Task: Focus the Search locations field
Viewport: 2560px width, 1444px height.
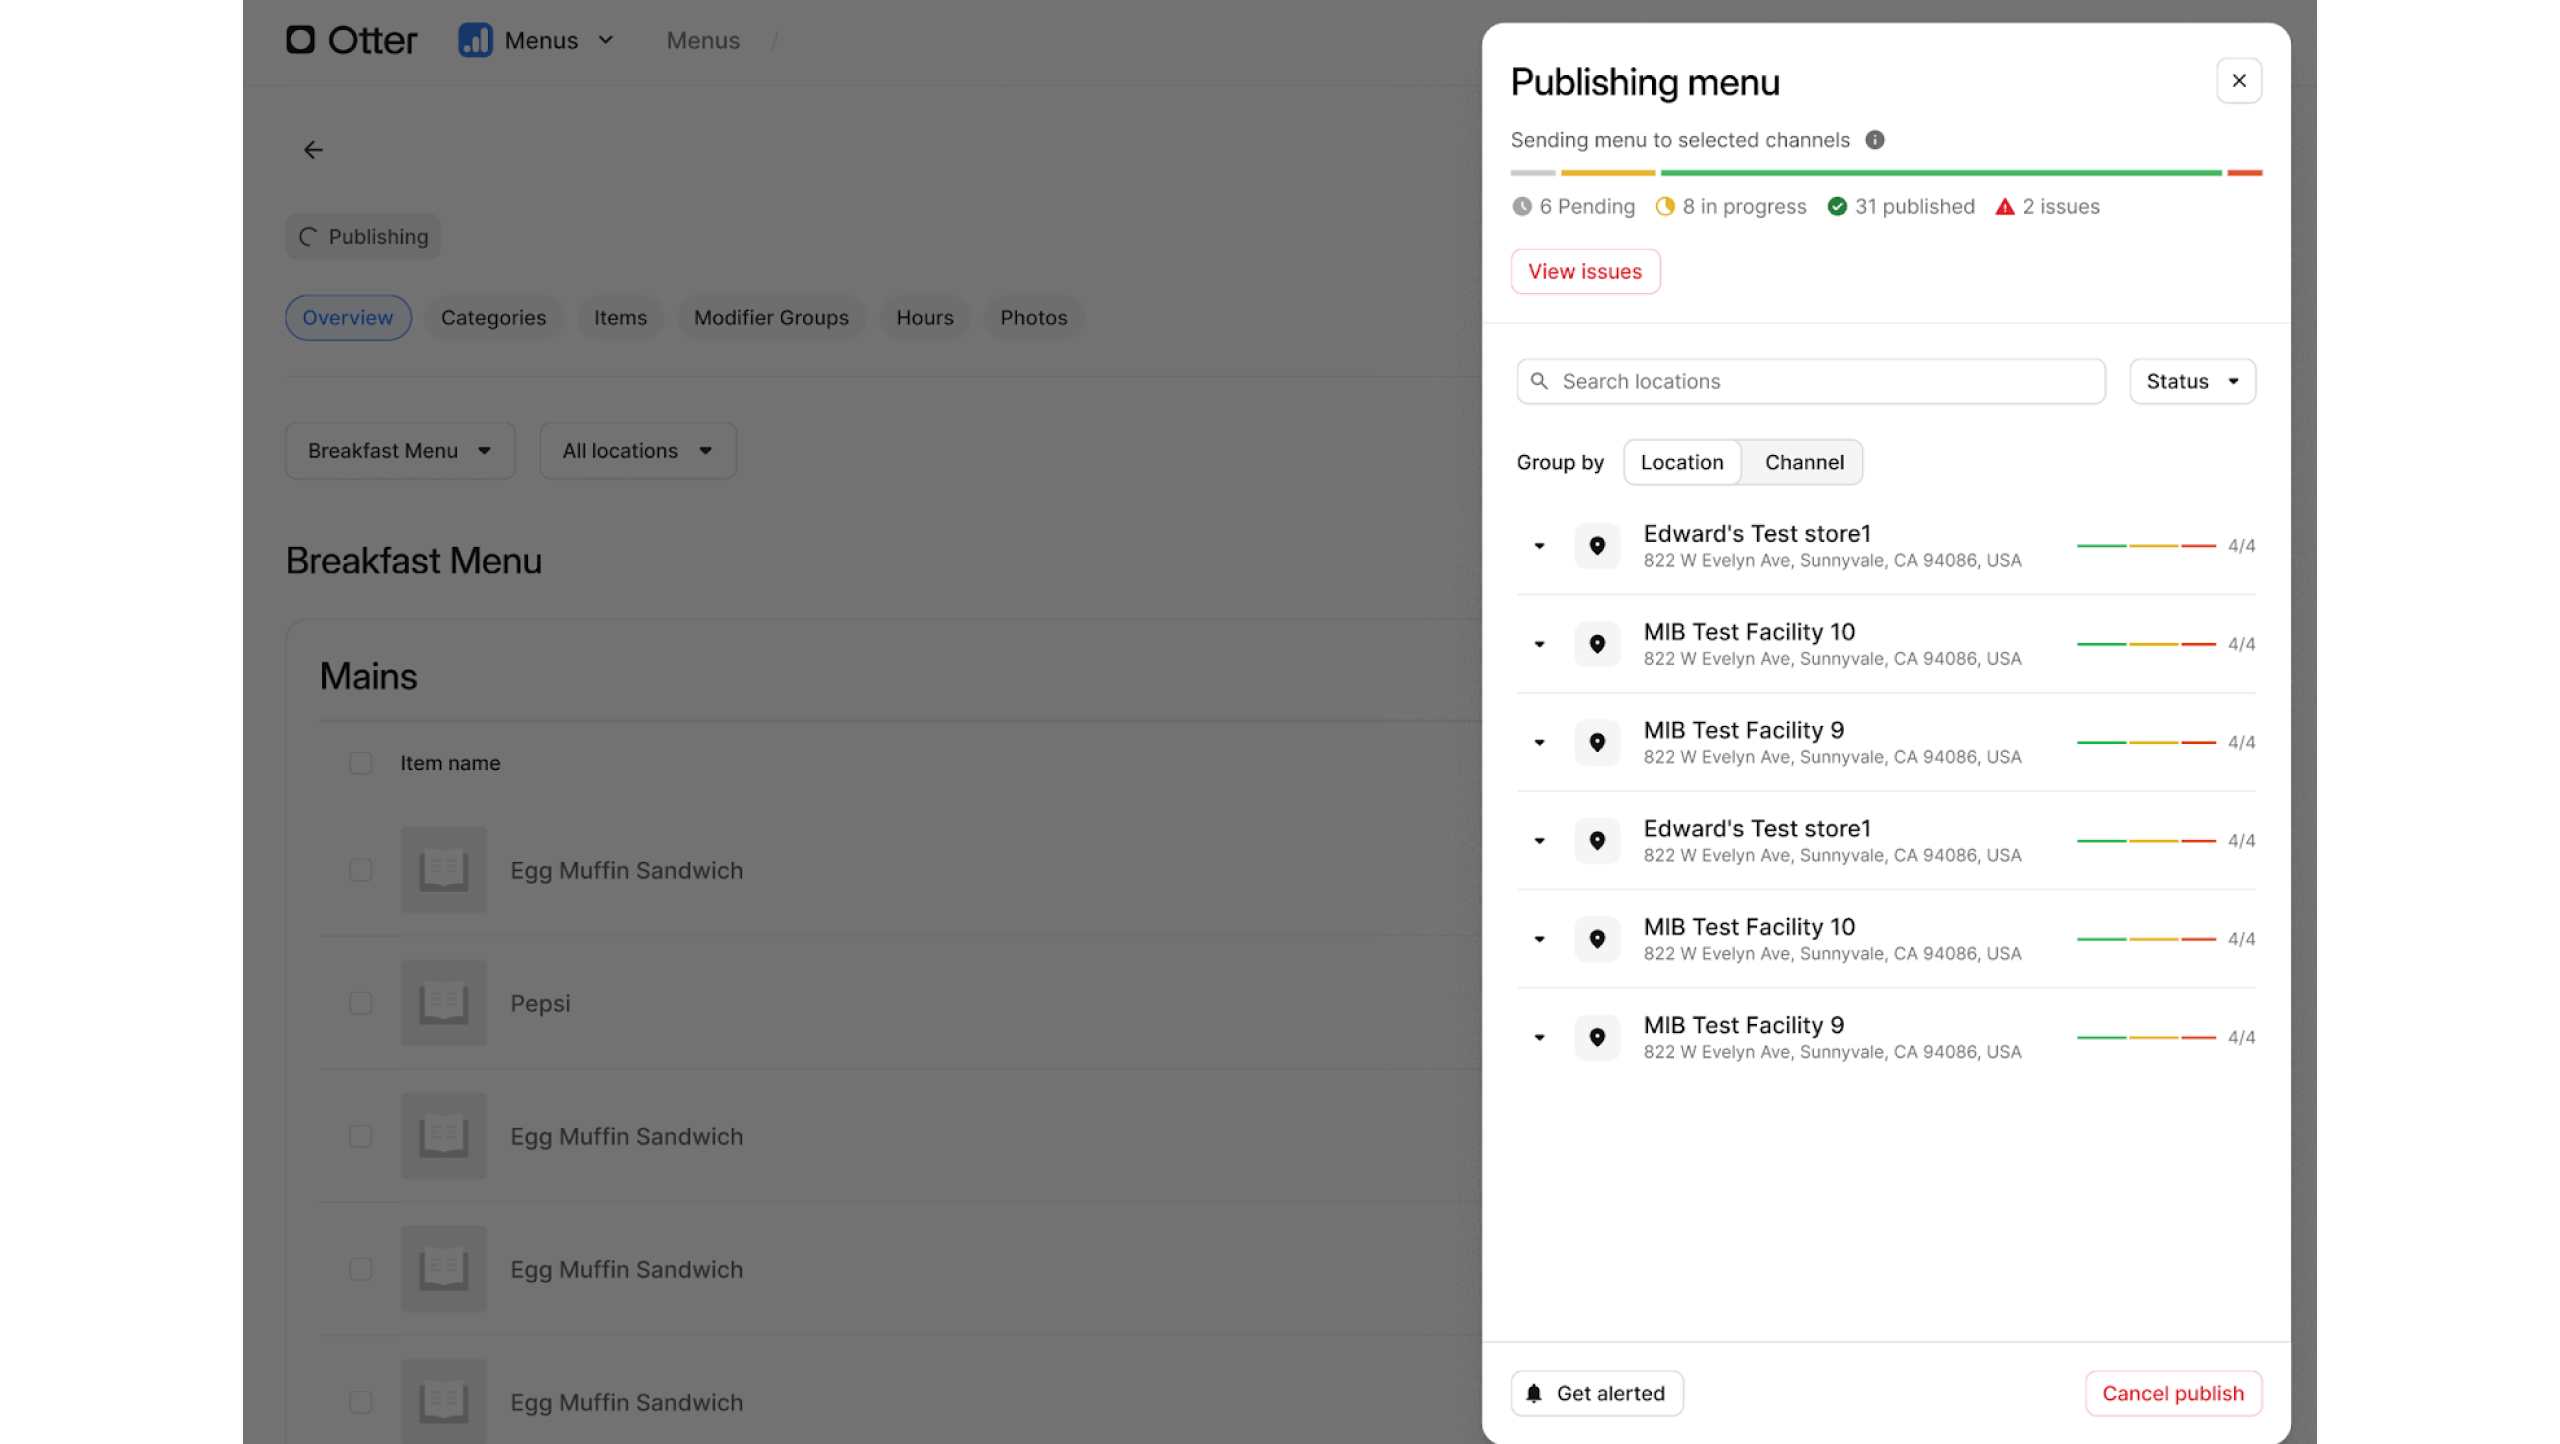Action: 1810,381
